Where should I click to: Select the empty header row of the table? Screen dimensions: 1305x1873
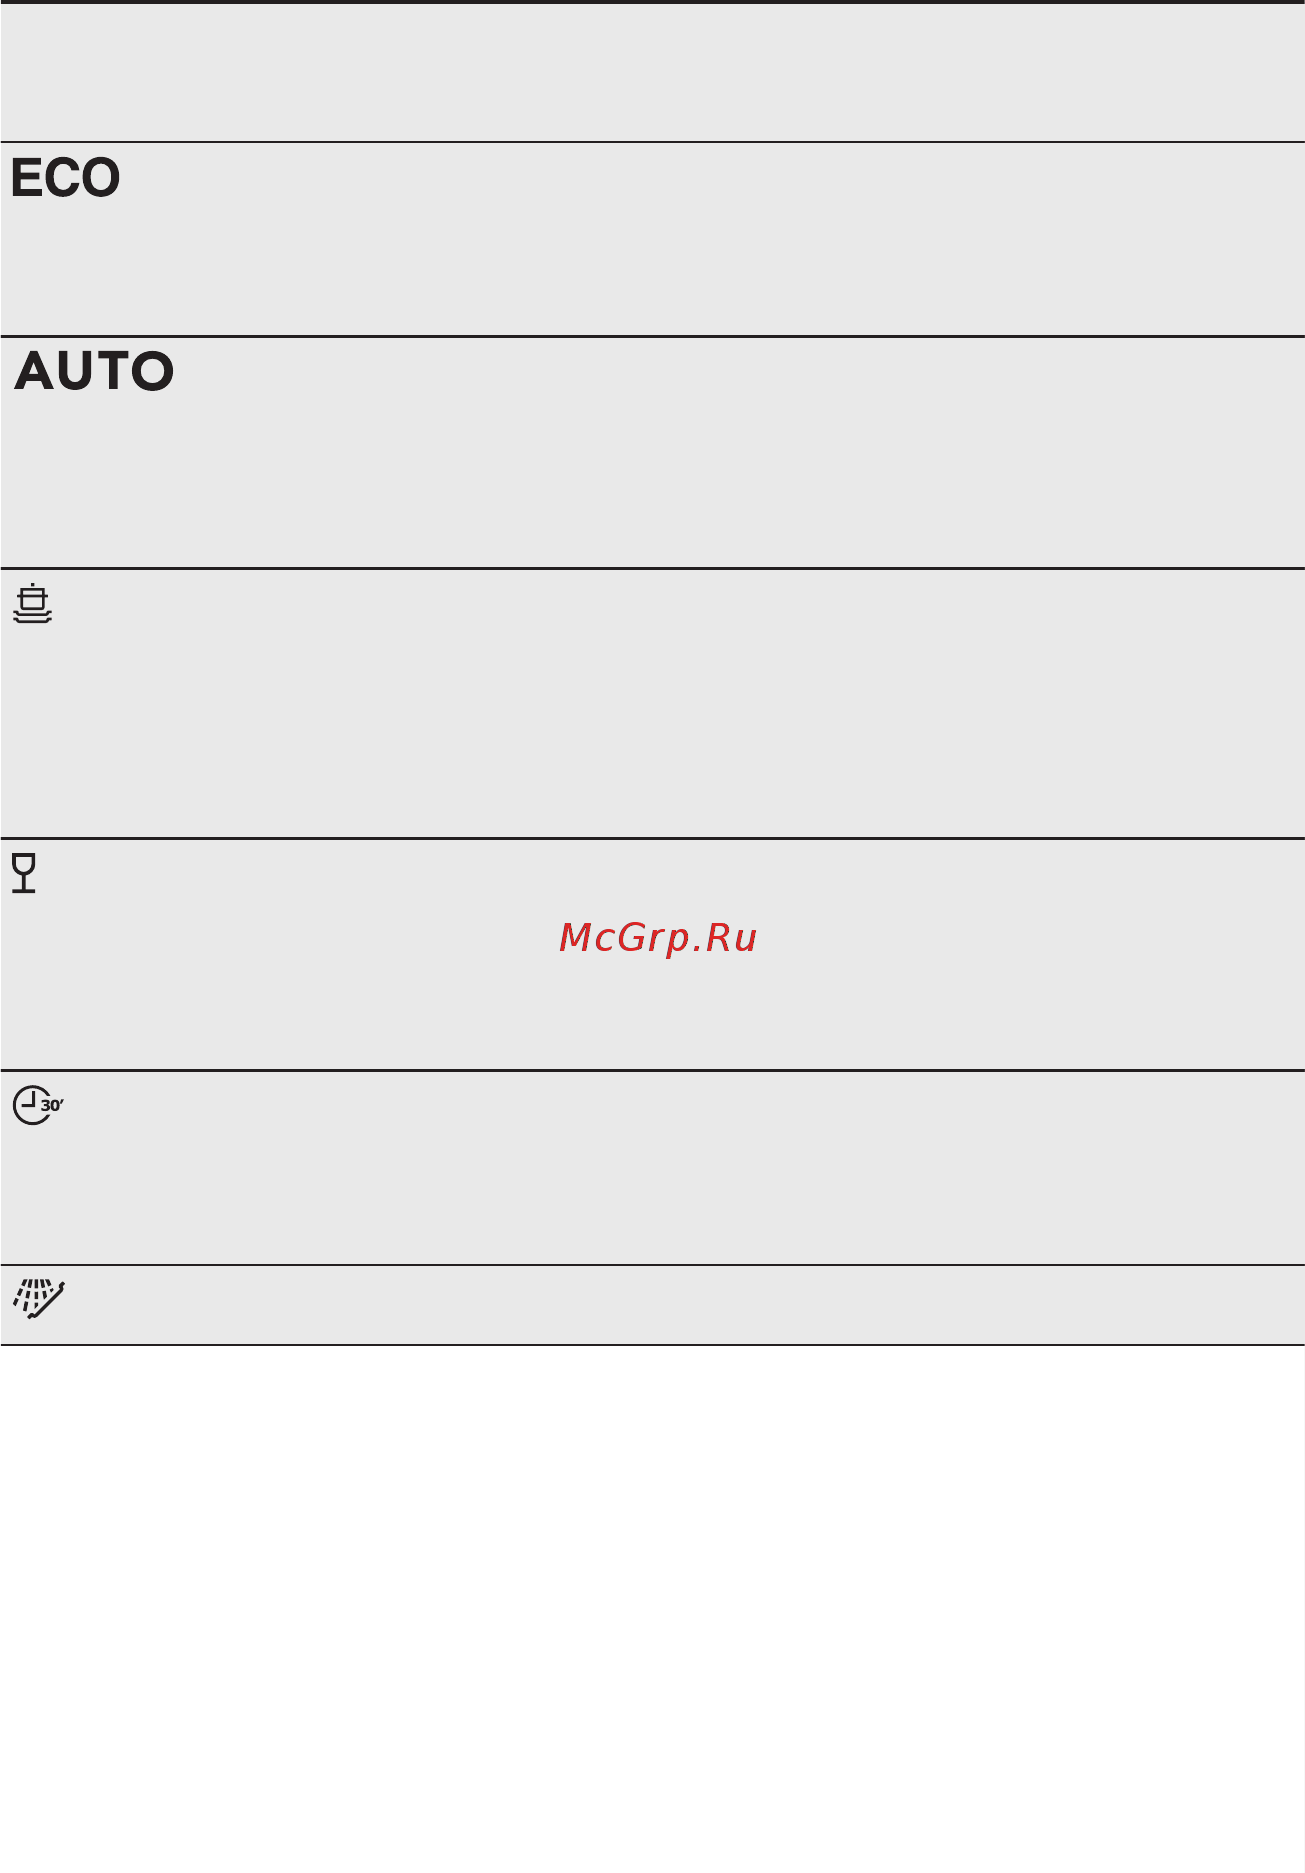[652, 72]
